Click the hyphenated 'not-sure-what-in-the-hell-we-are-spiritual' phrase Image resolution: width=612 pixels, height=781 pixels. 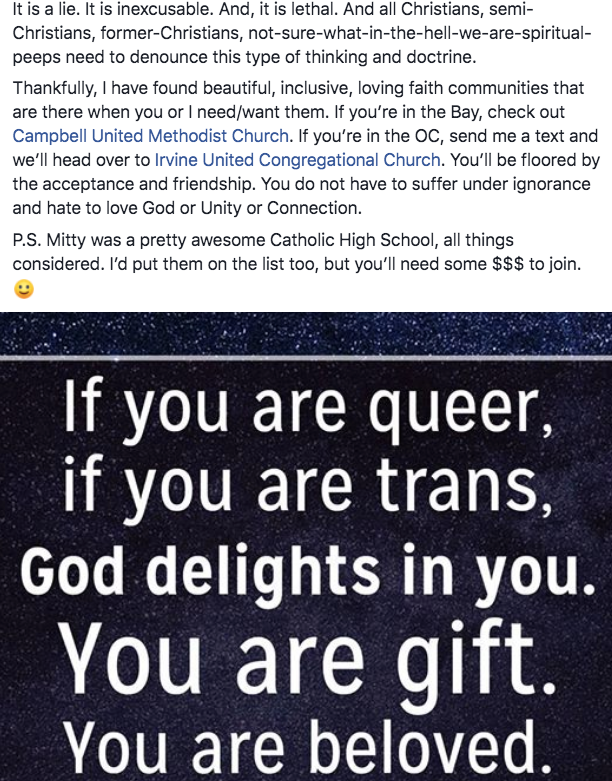pyautogui.click(x=420, y=33)
